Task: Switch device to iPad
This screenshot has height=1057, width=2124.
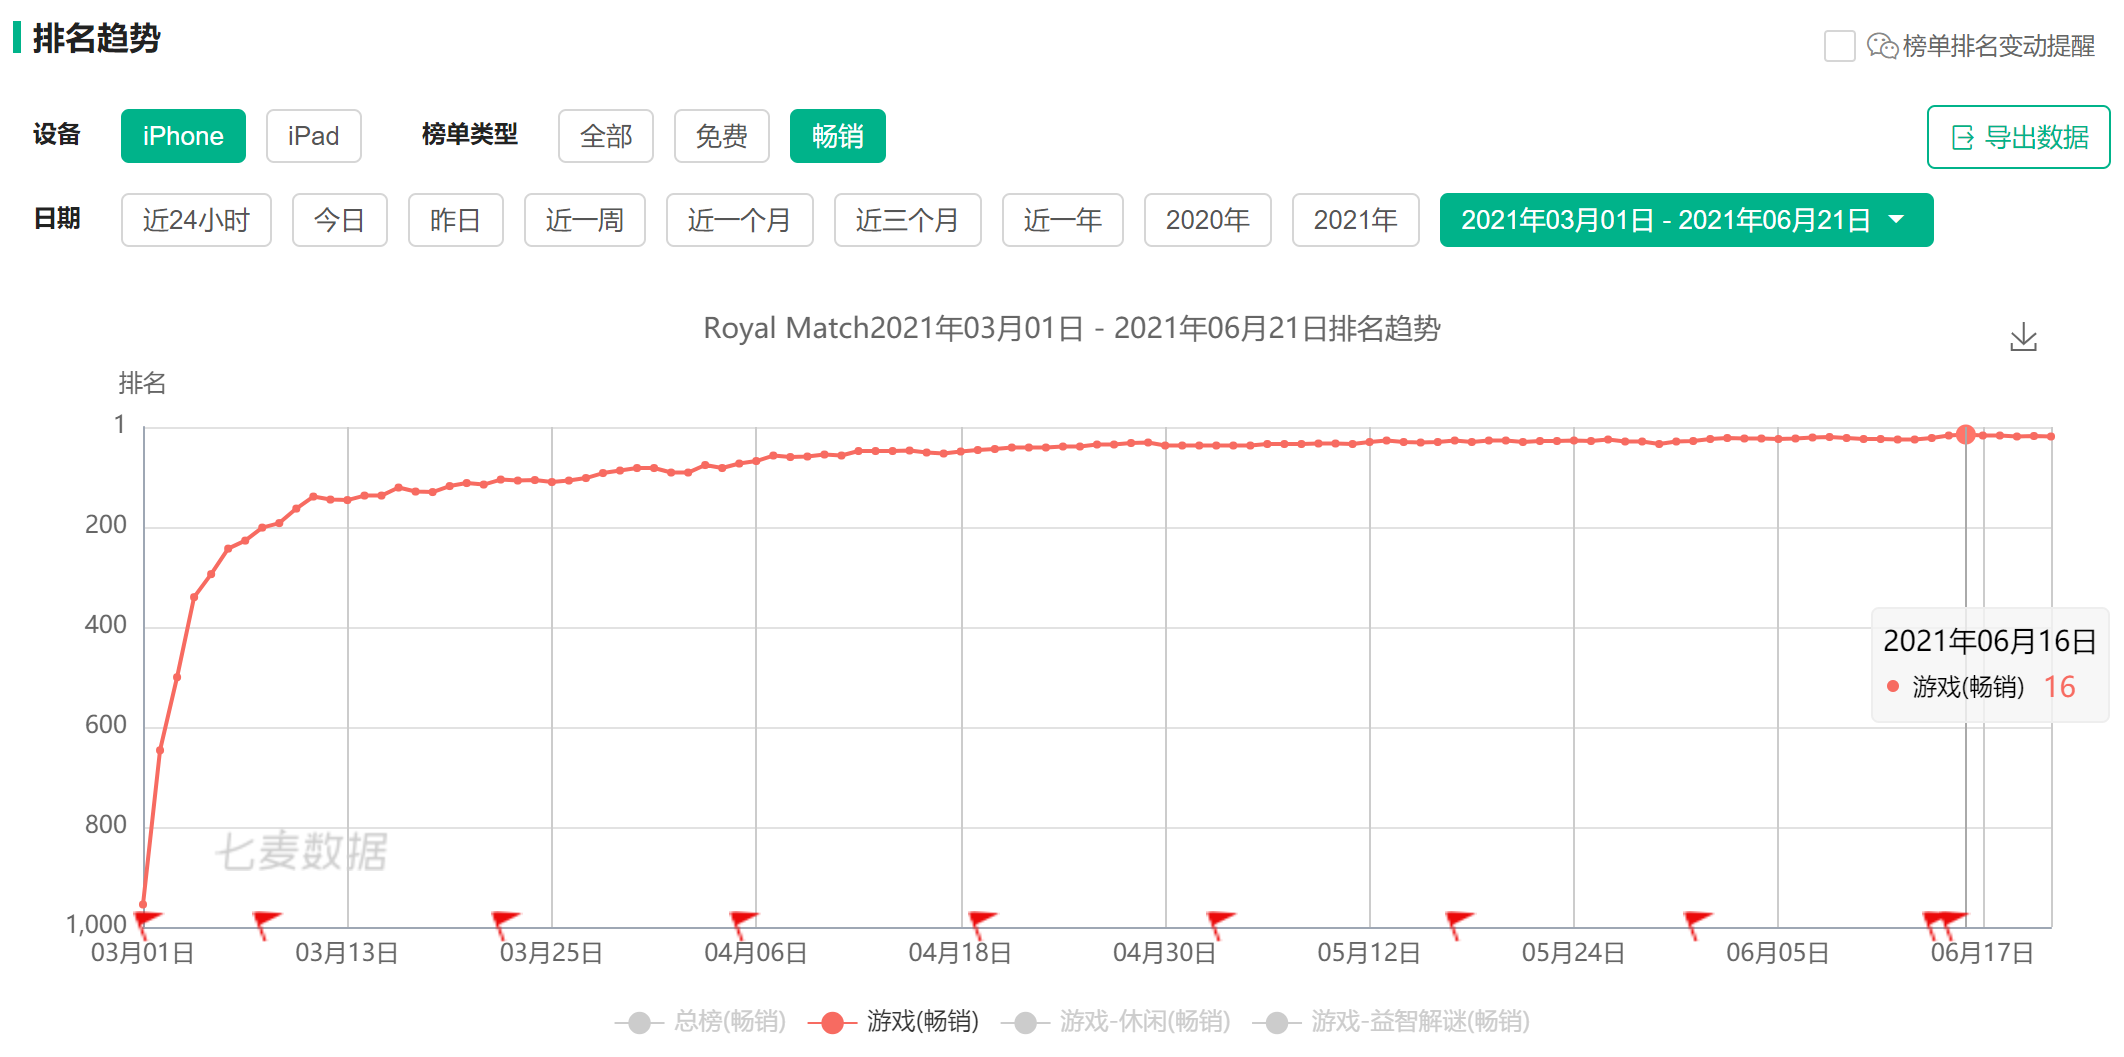Action: coord(313,136)
